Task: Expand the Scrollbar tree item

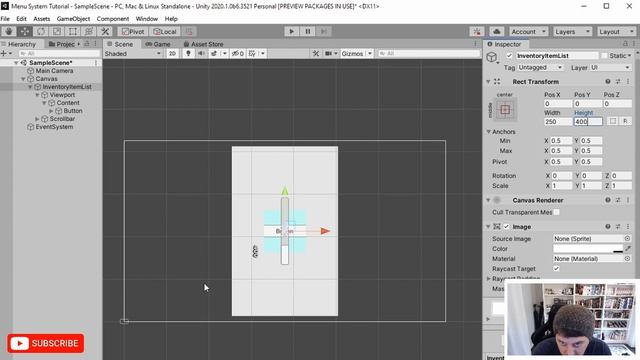Action: 37,119
